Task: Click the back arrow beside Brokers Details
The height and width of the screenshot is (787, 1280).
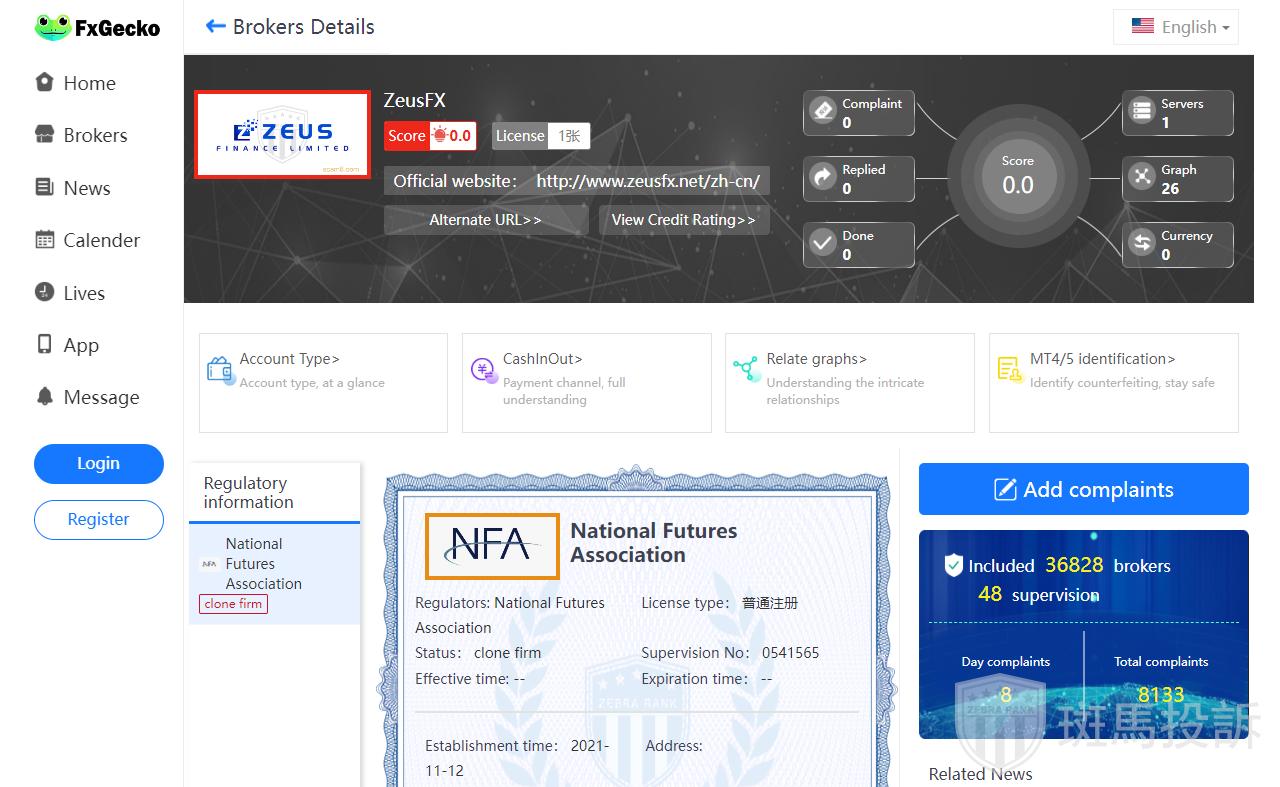Action: 215,27
